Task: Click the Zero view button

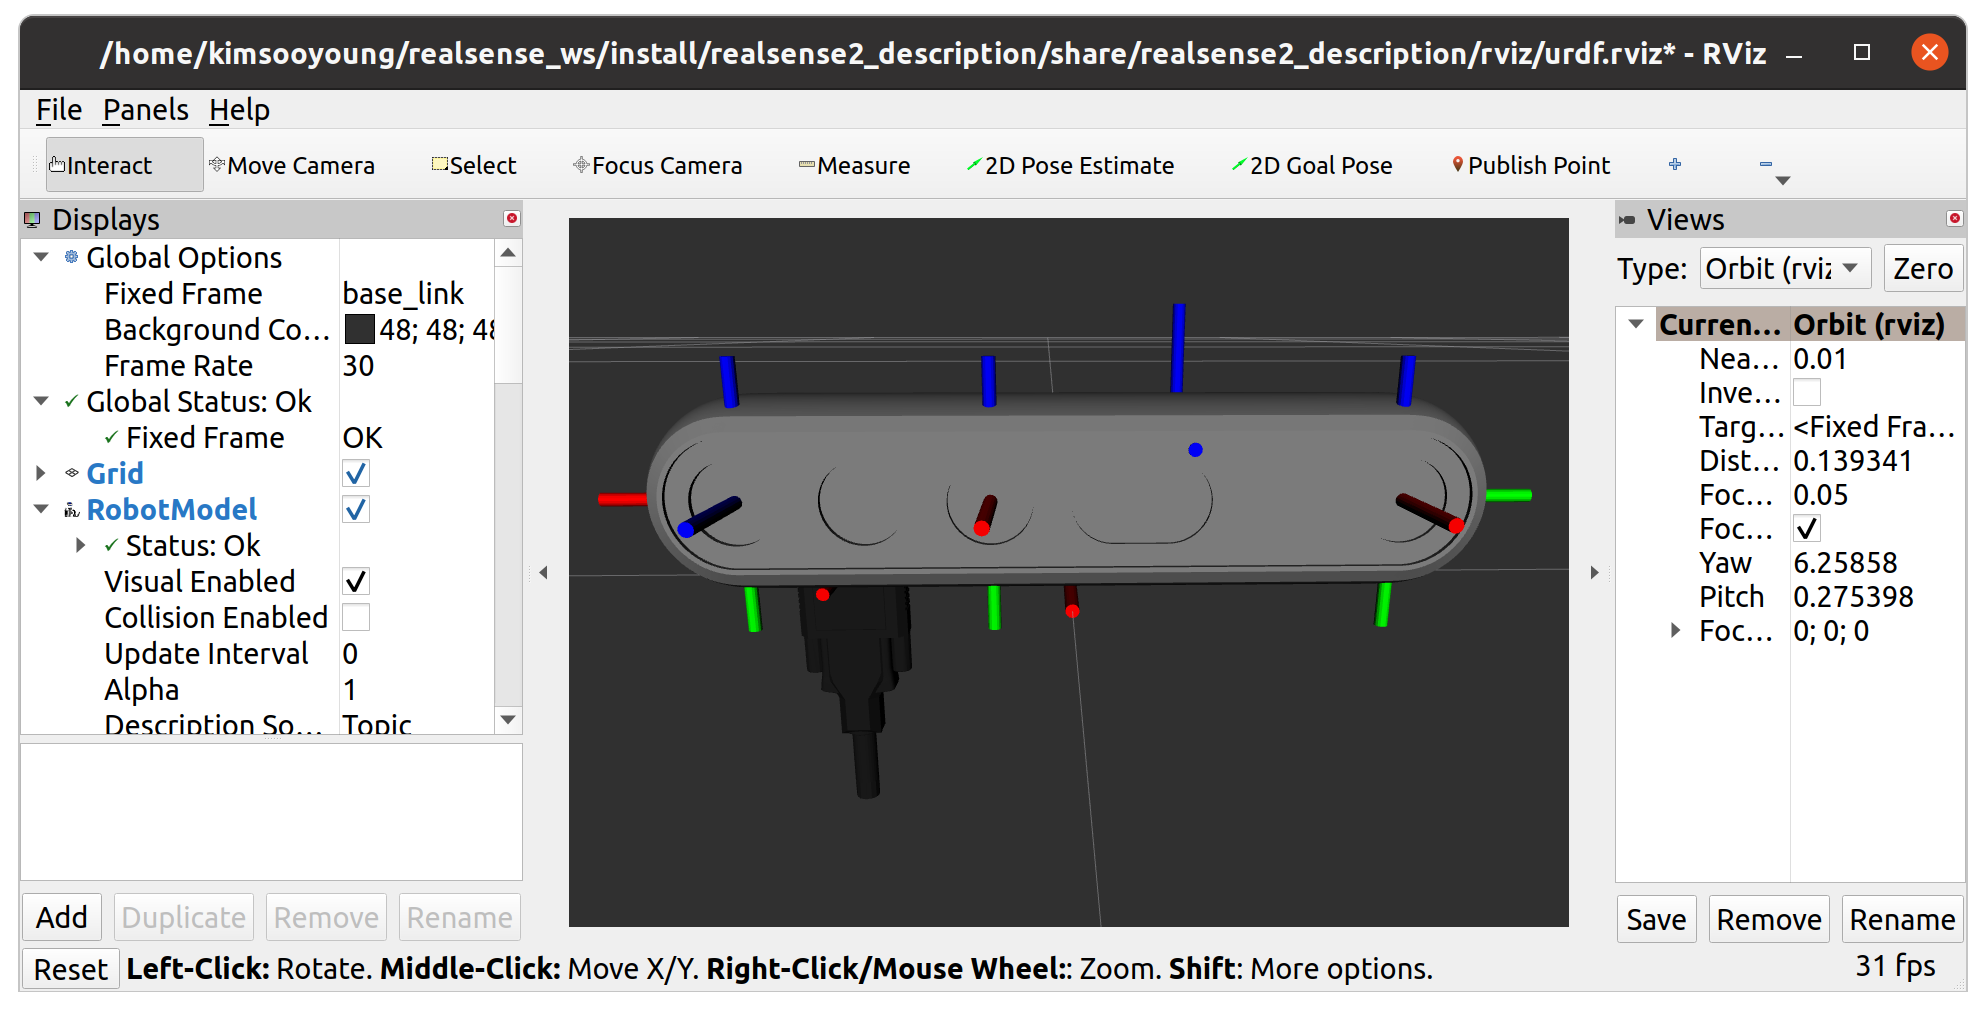Action: pos(1923,268)
